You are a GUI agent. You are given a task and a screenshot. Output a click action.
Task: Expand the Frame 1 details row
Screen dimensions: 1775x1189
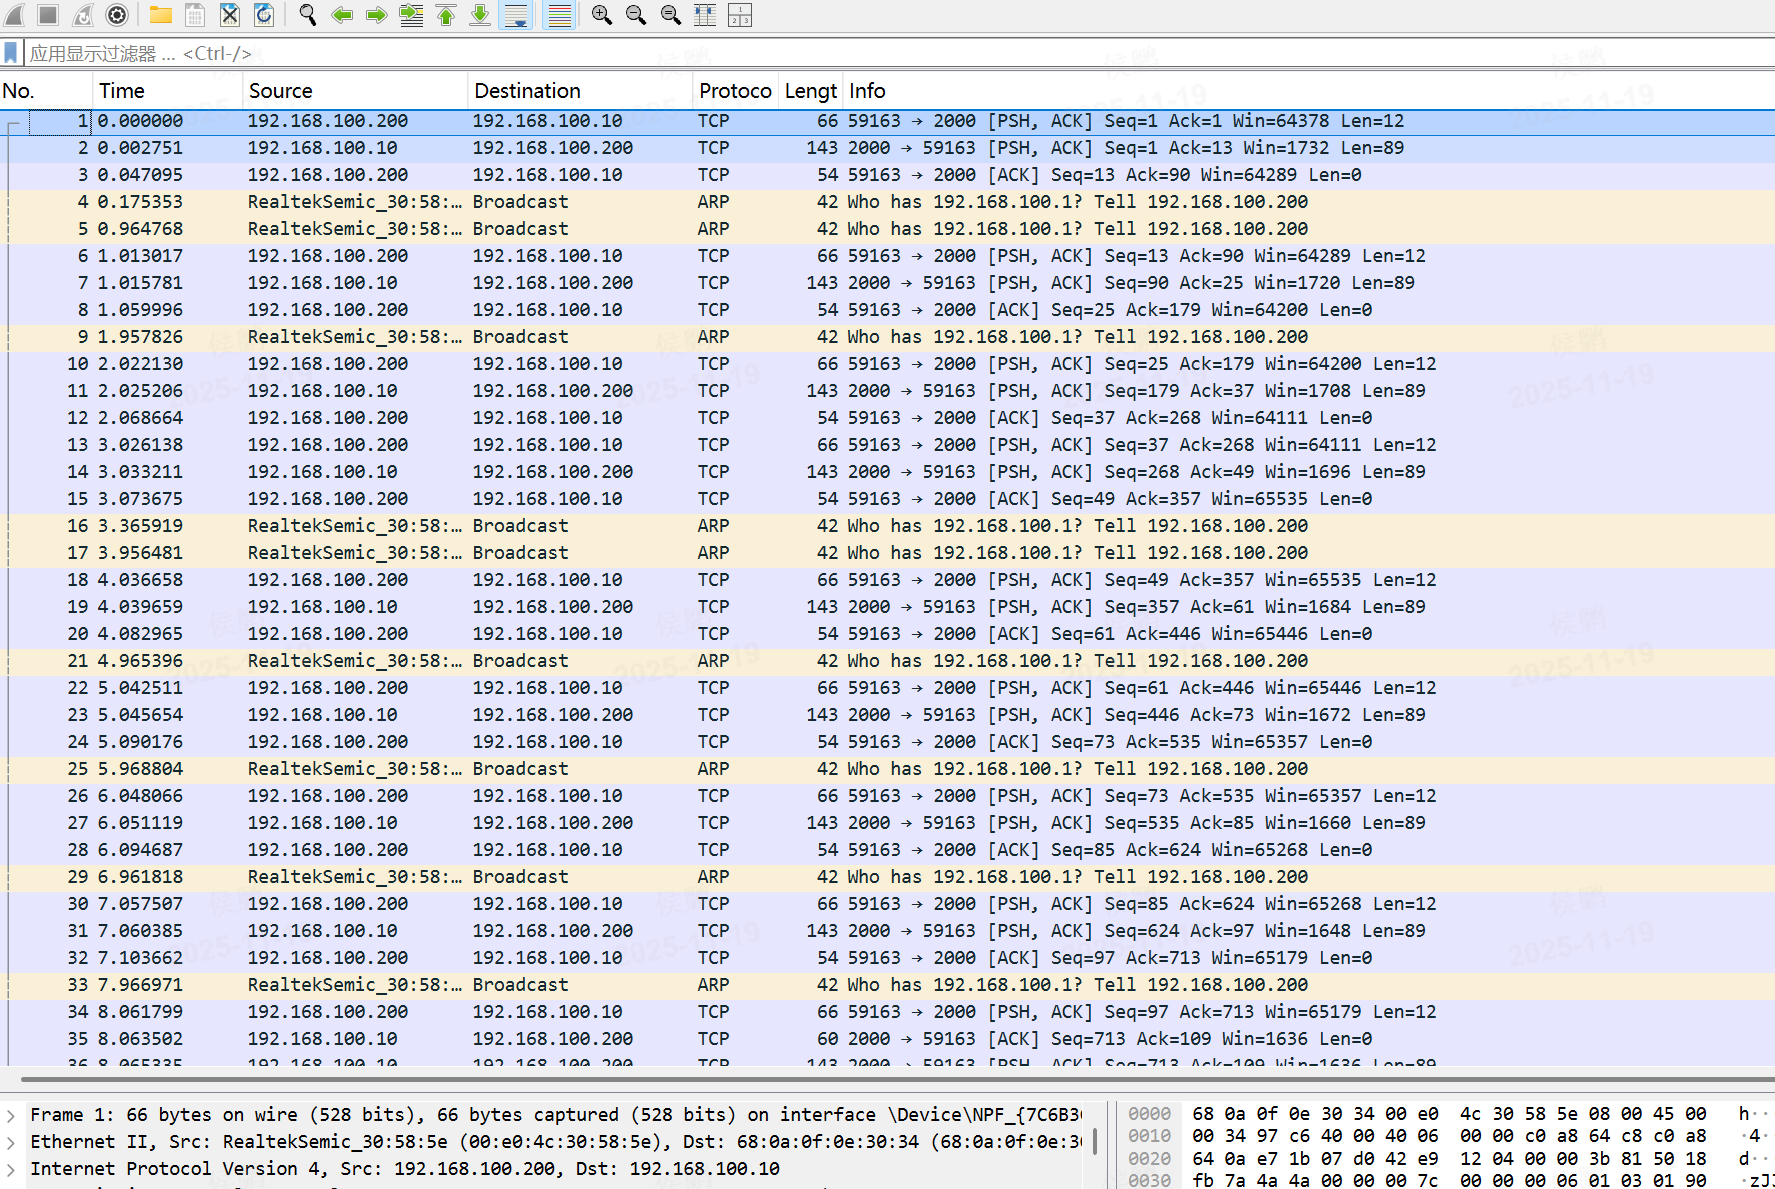pos(12,1114)
